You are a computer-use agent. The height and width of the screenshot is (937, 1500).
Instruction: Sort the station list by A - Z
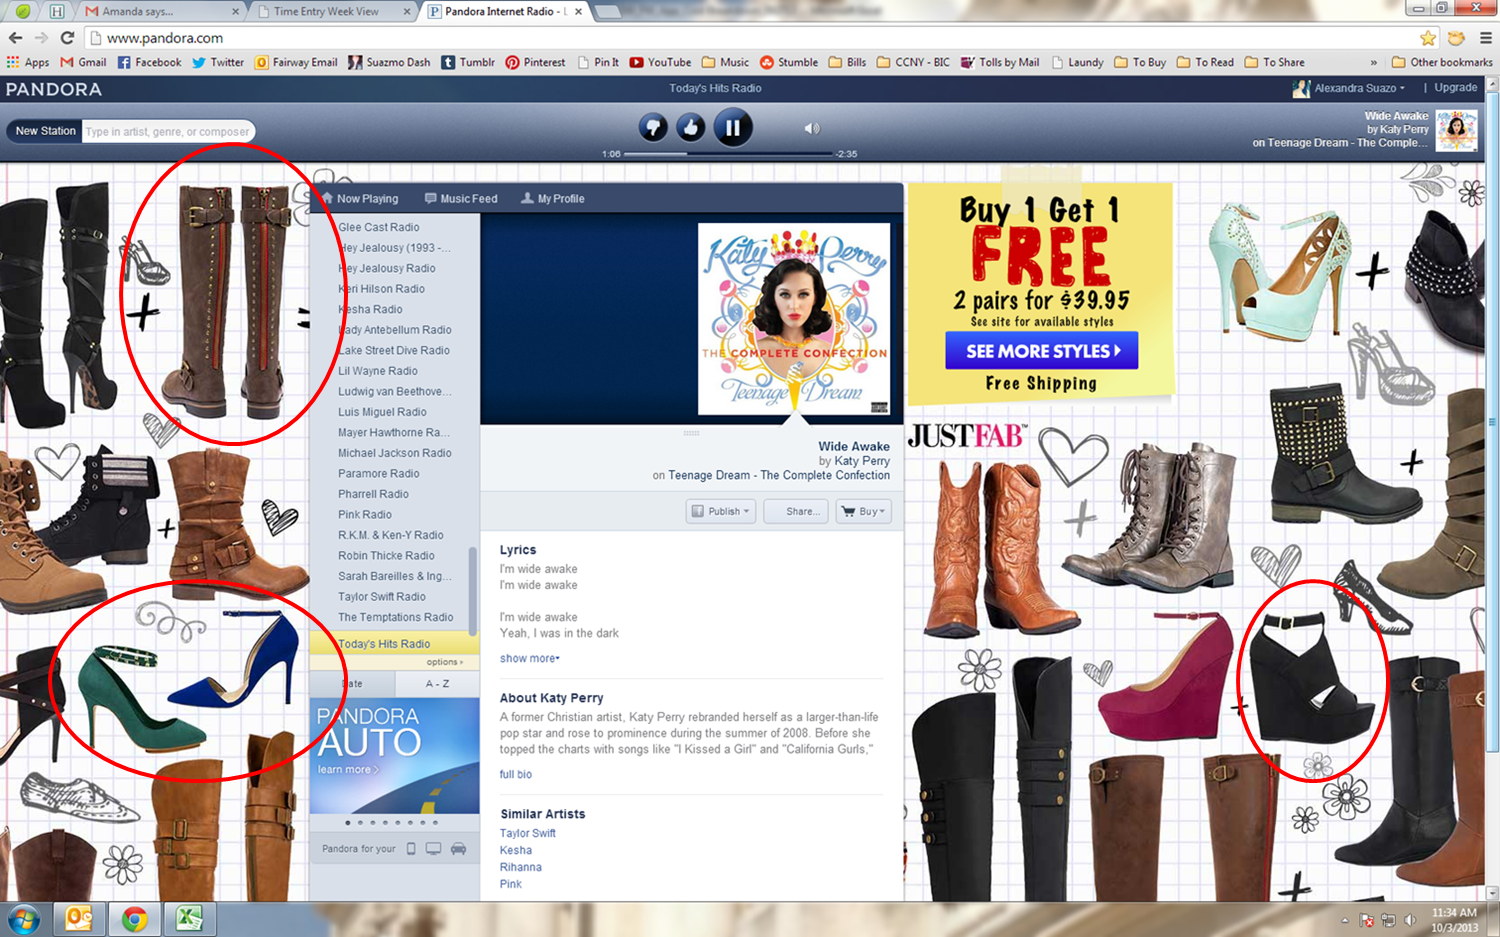click(x=437, y=684)
